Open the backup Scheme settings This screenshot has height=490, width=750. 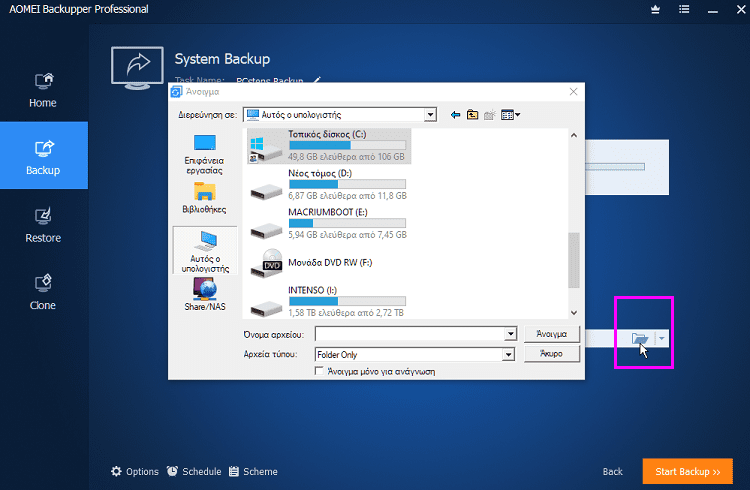(253, 472)
